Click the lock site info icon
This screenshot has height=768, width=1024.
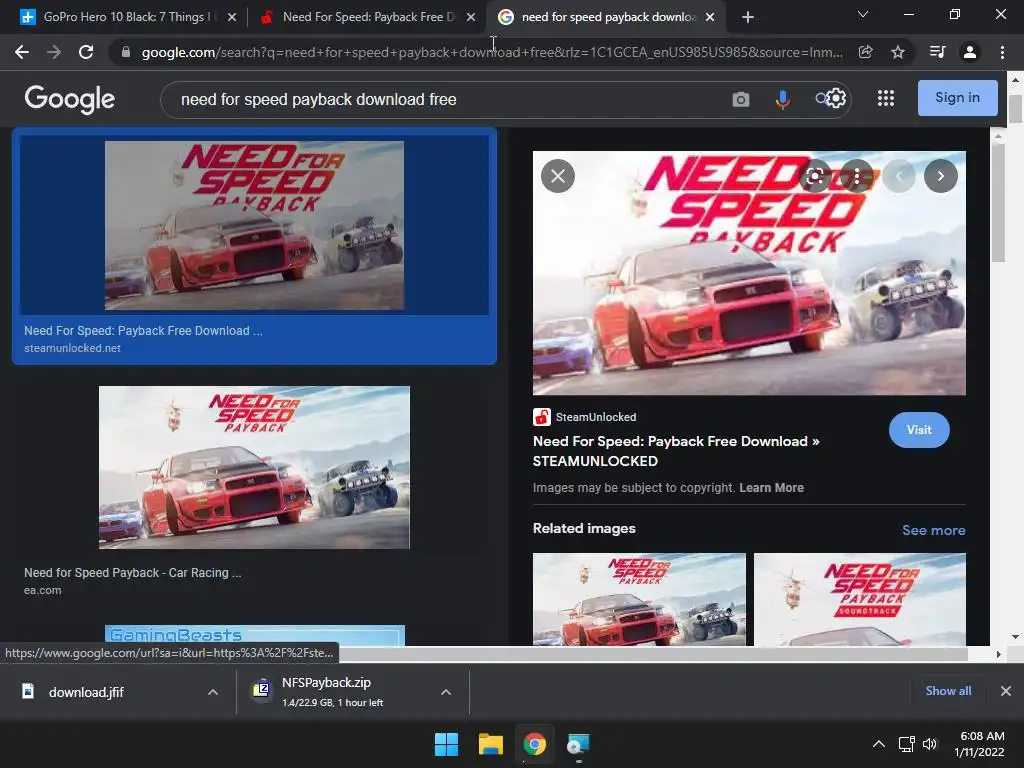tap(126, 52)
